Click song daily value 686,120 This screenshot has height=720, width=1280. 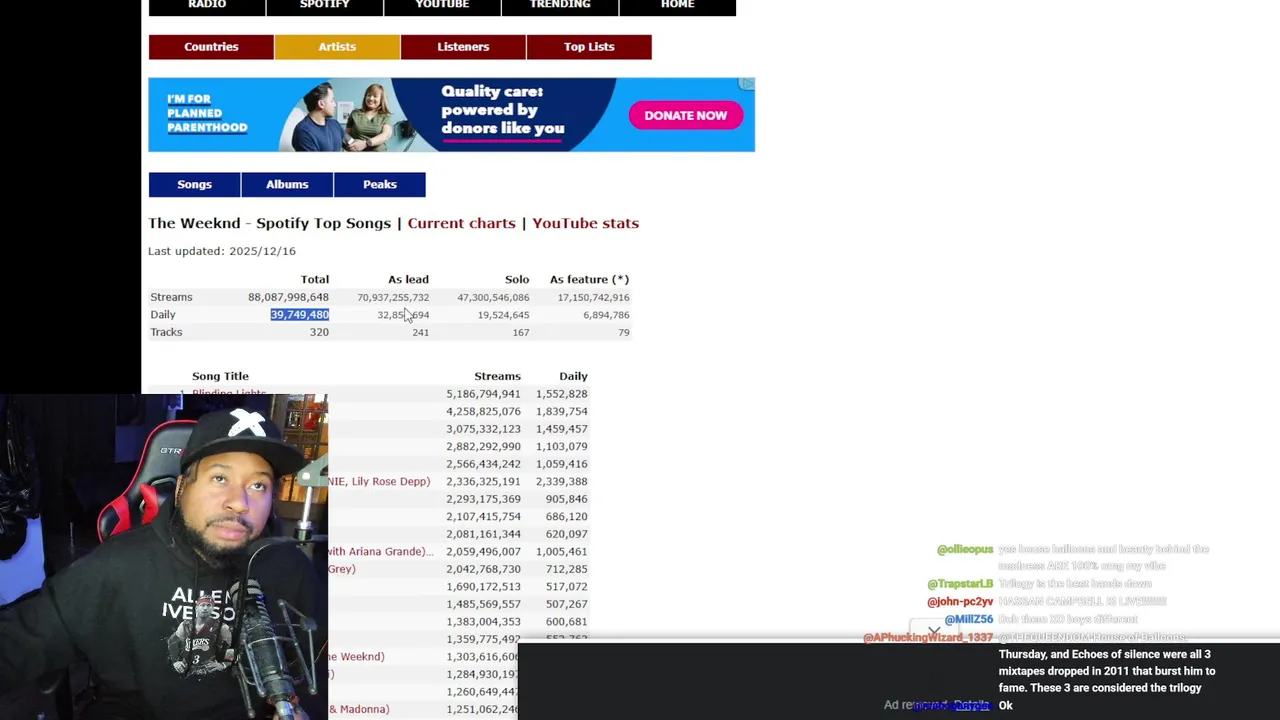tap(566, 516)
